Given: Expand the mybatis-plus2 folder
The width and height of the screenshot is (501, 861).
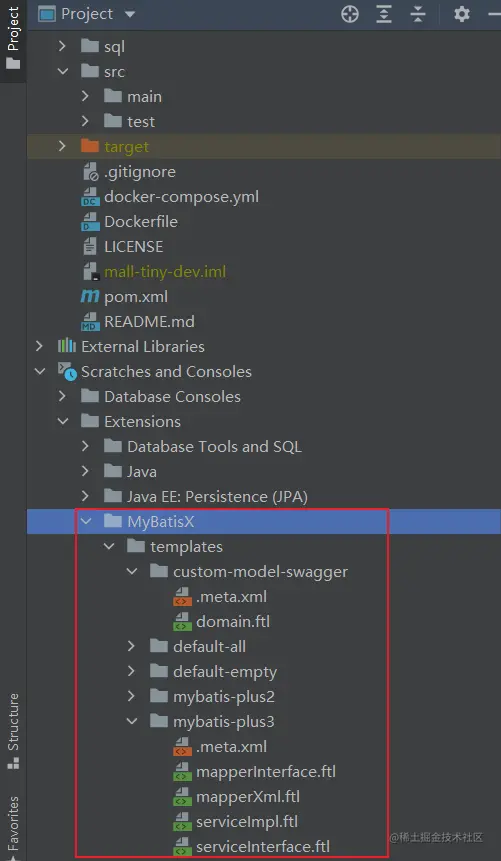Looking at the screenshot, I should (x=132, y=697).
